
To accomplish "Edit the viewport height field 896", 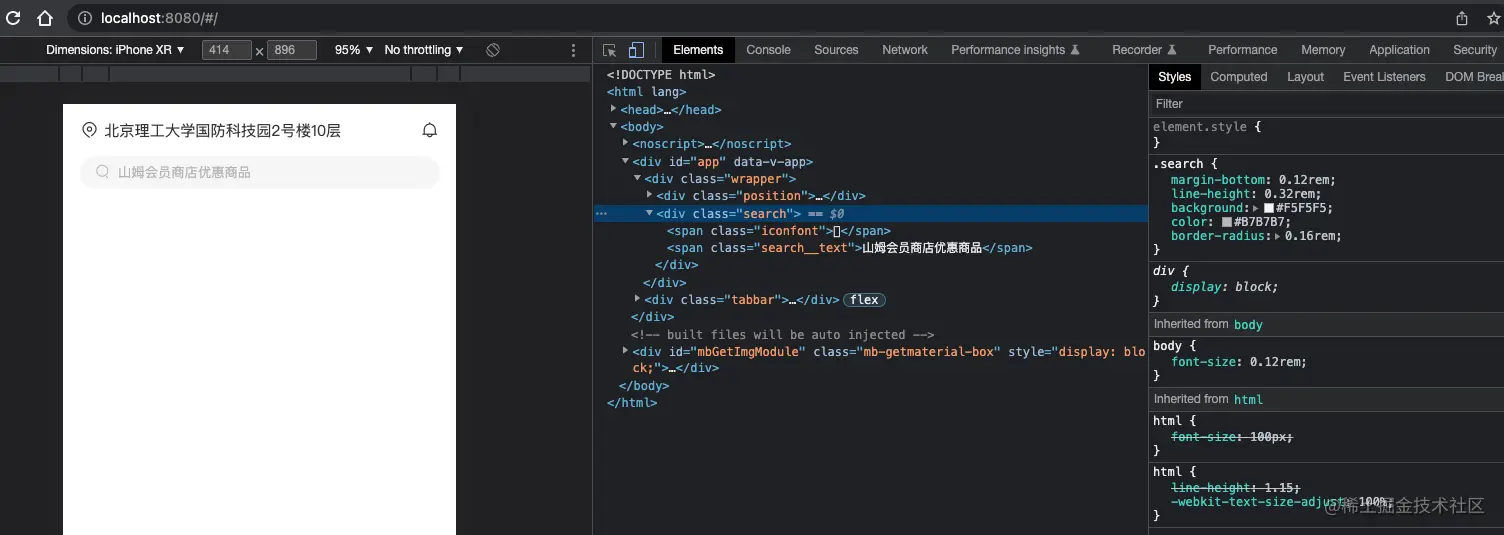I will 292,50.
